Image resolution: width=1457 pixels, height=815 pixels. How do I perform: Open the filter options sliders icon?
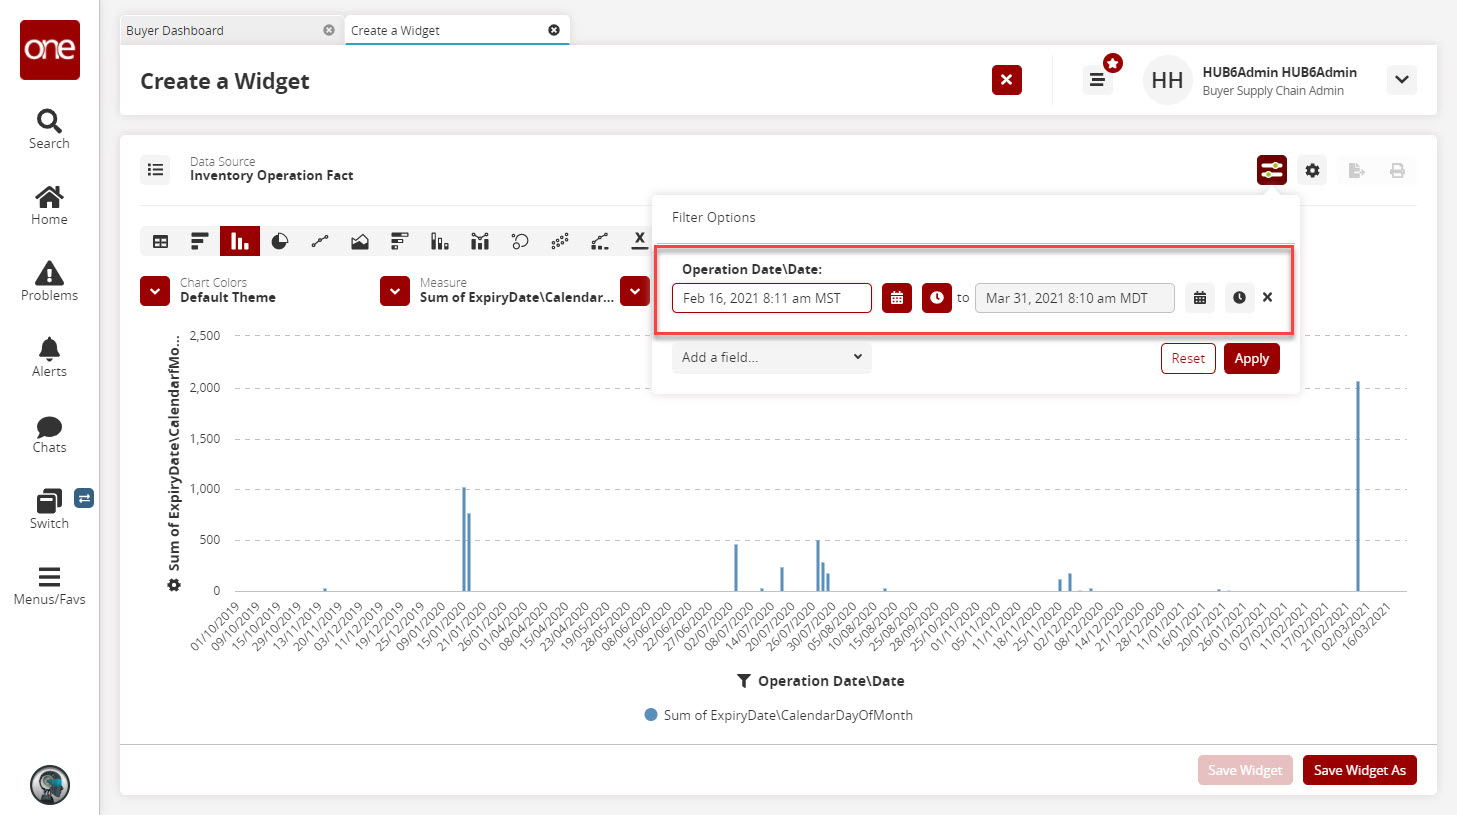tap(1272, 170)
